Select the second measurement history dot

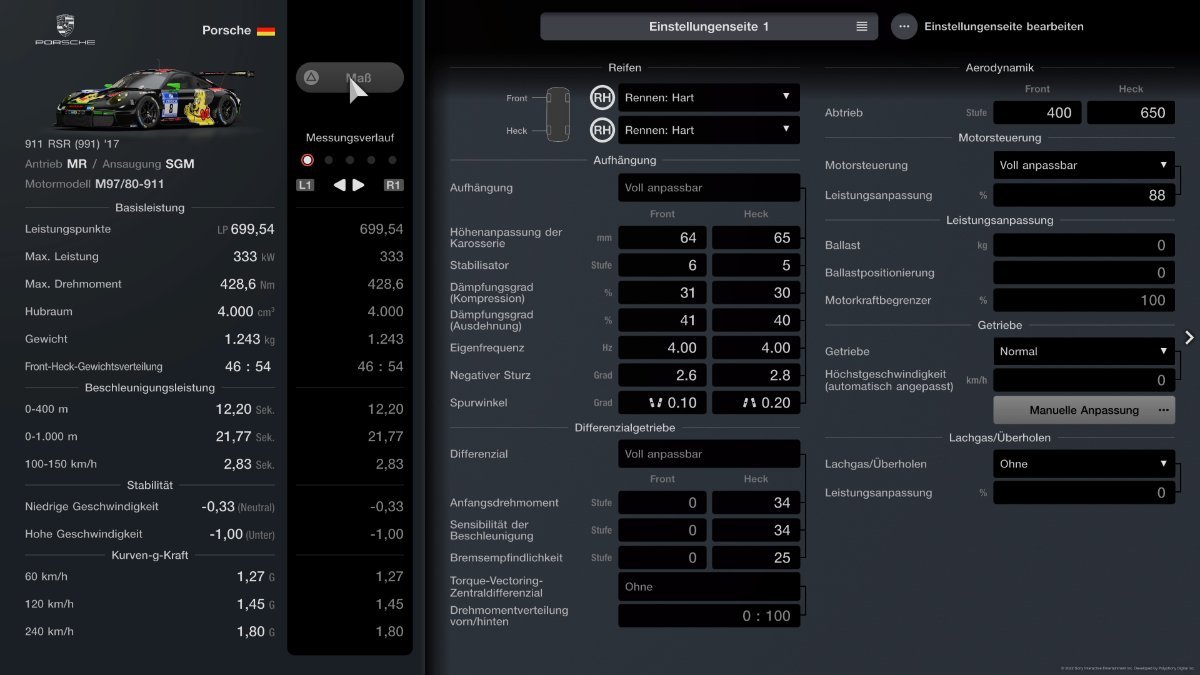328,160
